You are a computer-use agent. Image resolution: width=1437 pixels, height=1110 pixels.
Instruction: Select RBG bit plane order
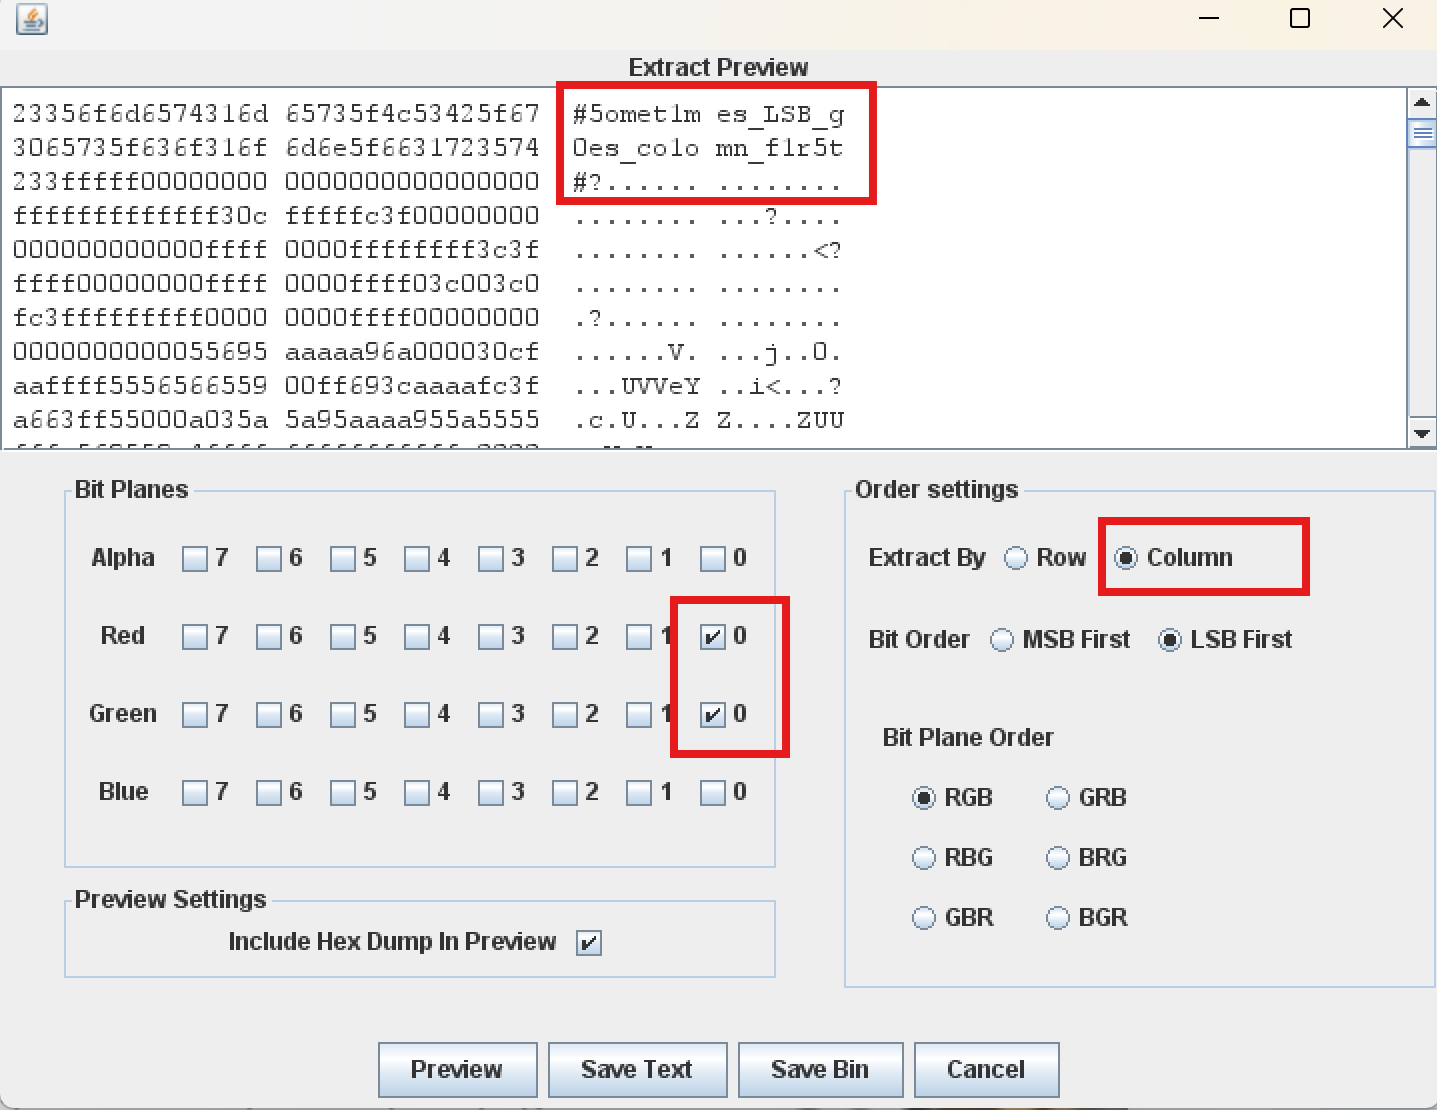click(x=924, y=858)
